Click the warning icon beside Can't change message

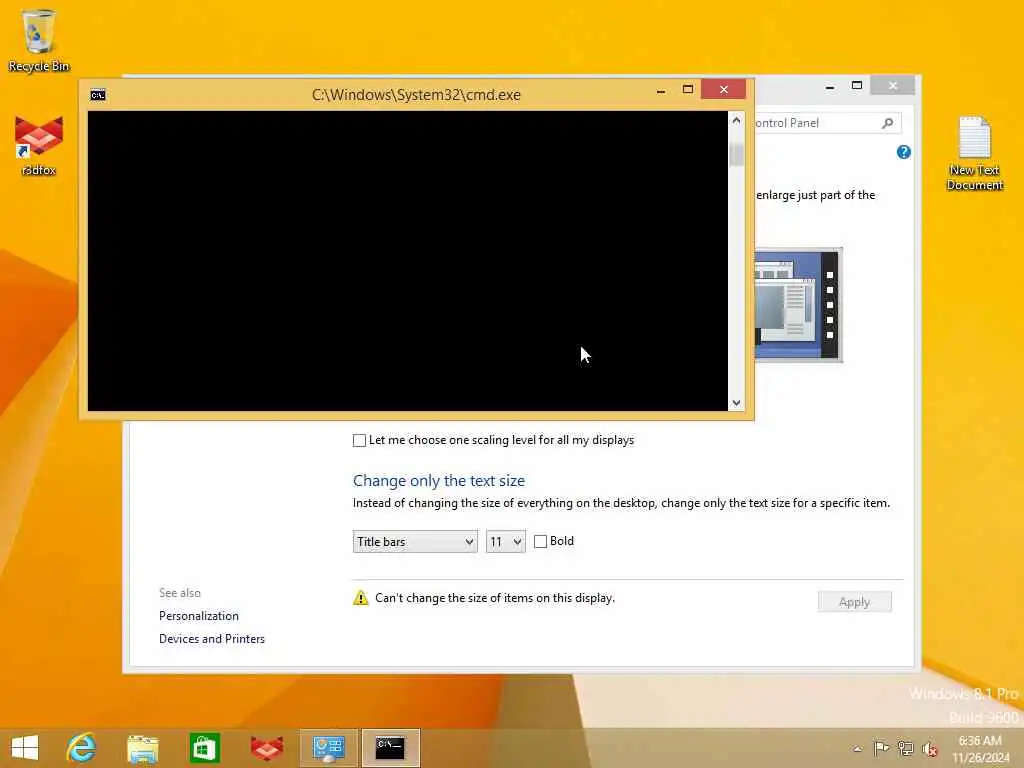(360, 598)
